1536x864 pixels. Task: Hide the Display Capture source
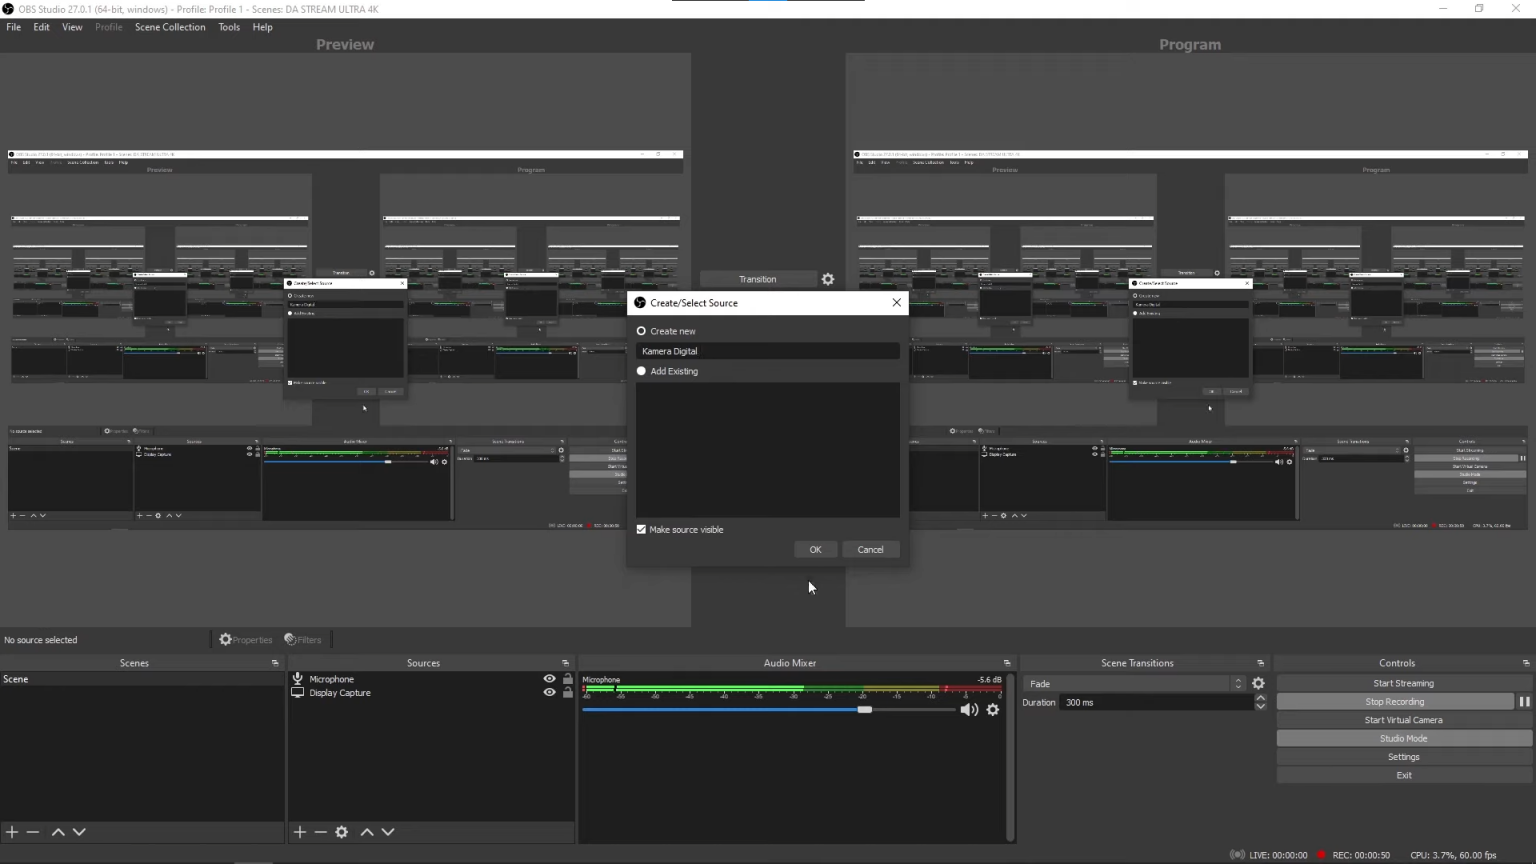(549, 693)
